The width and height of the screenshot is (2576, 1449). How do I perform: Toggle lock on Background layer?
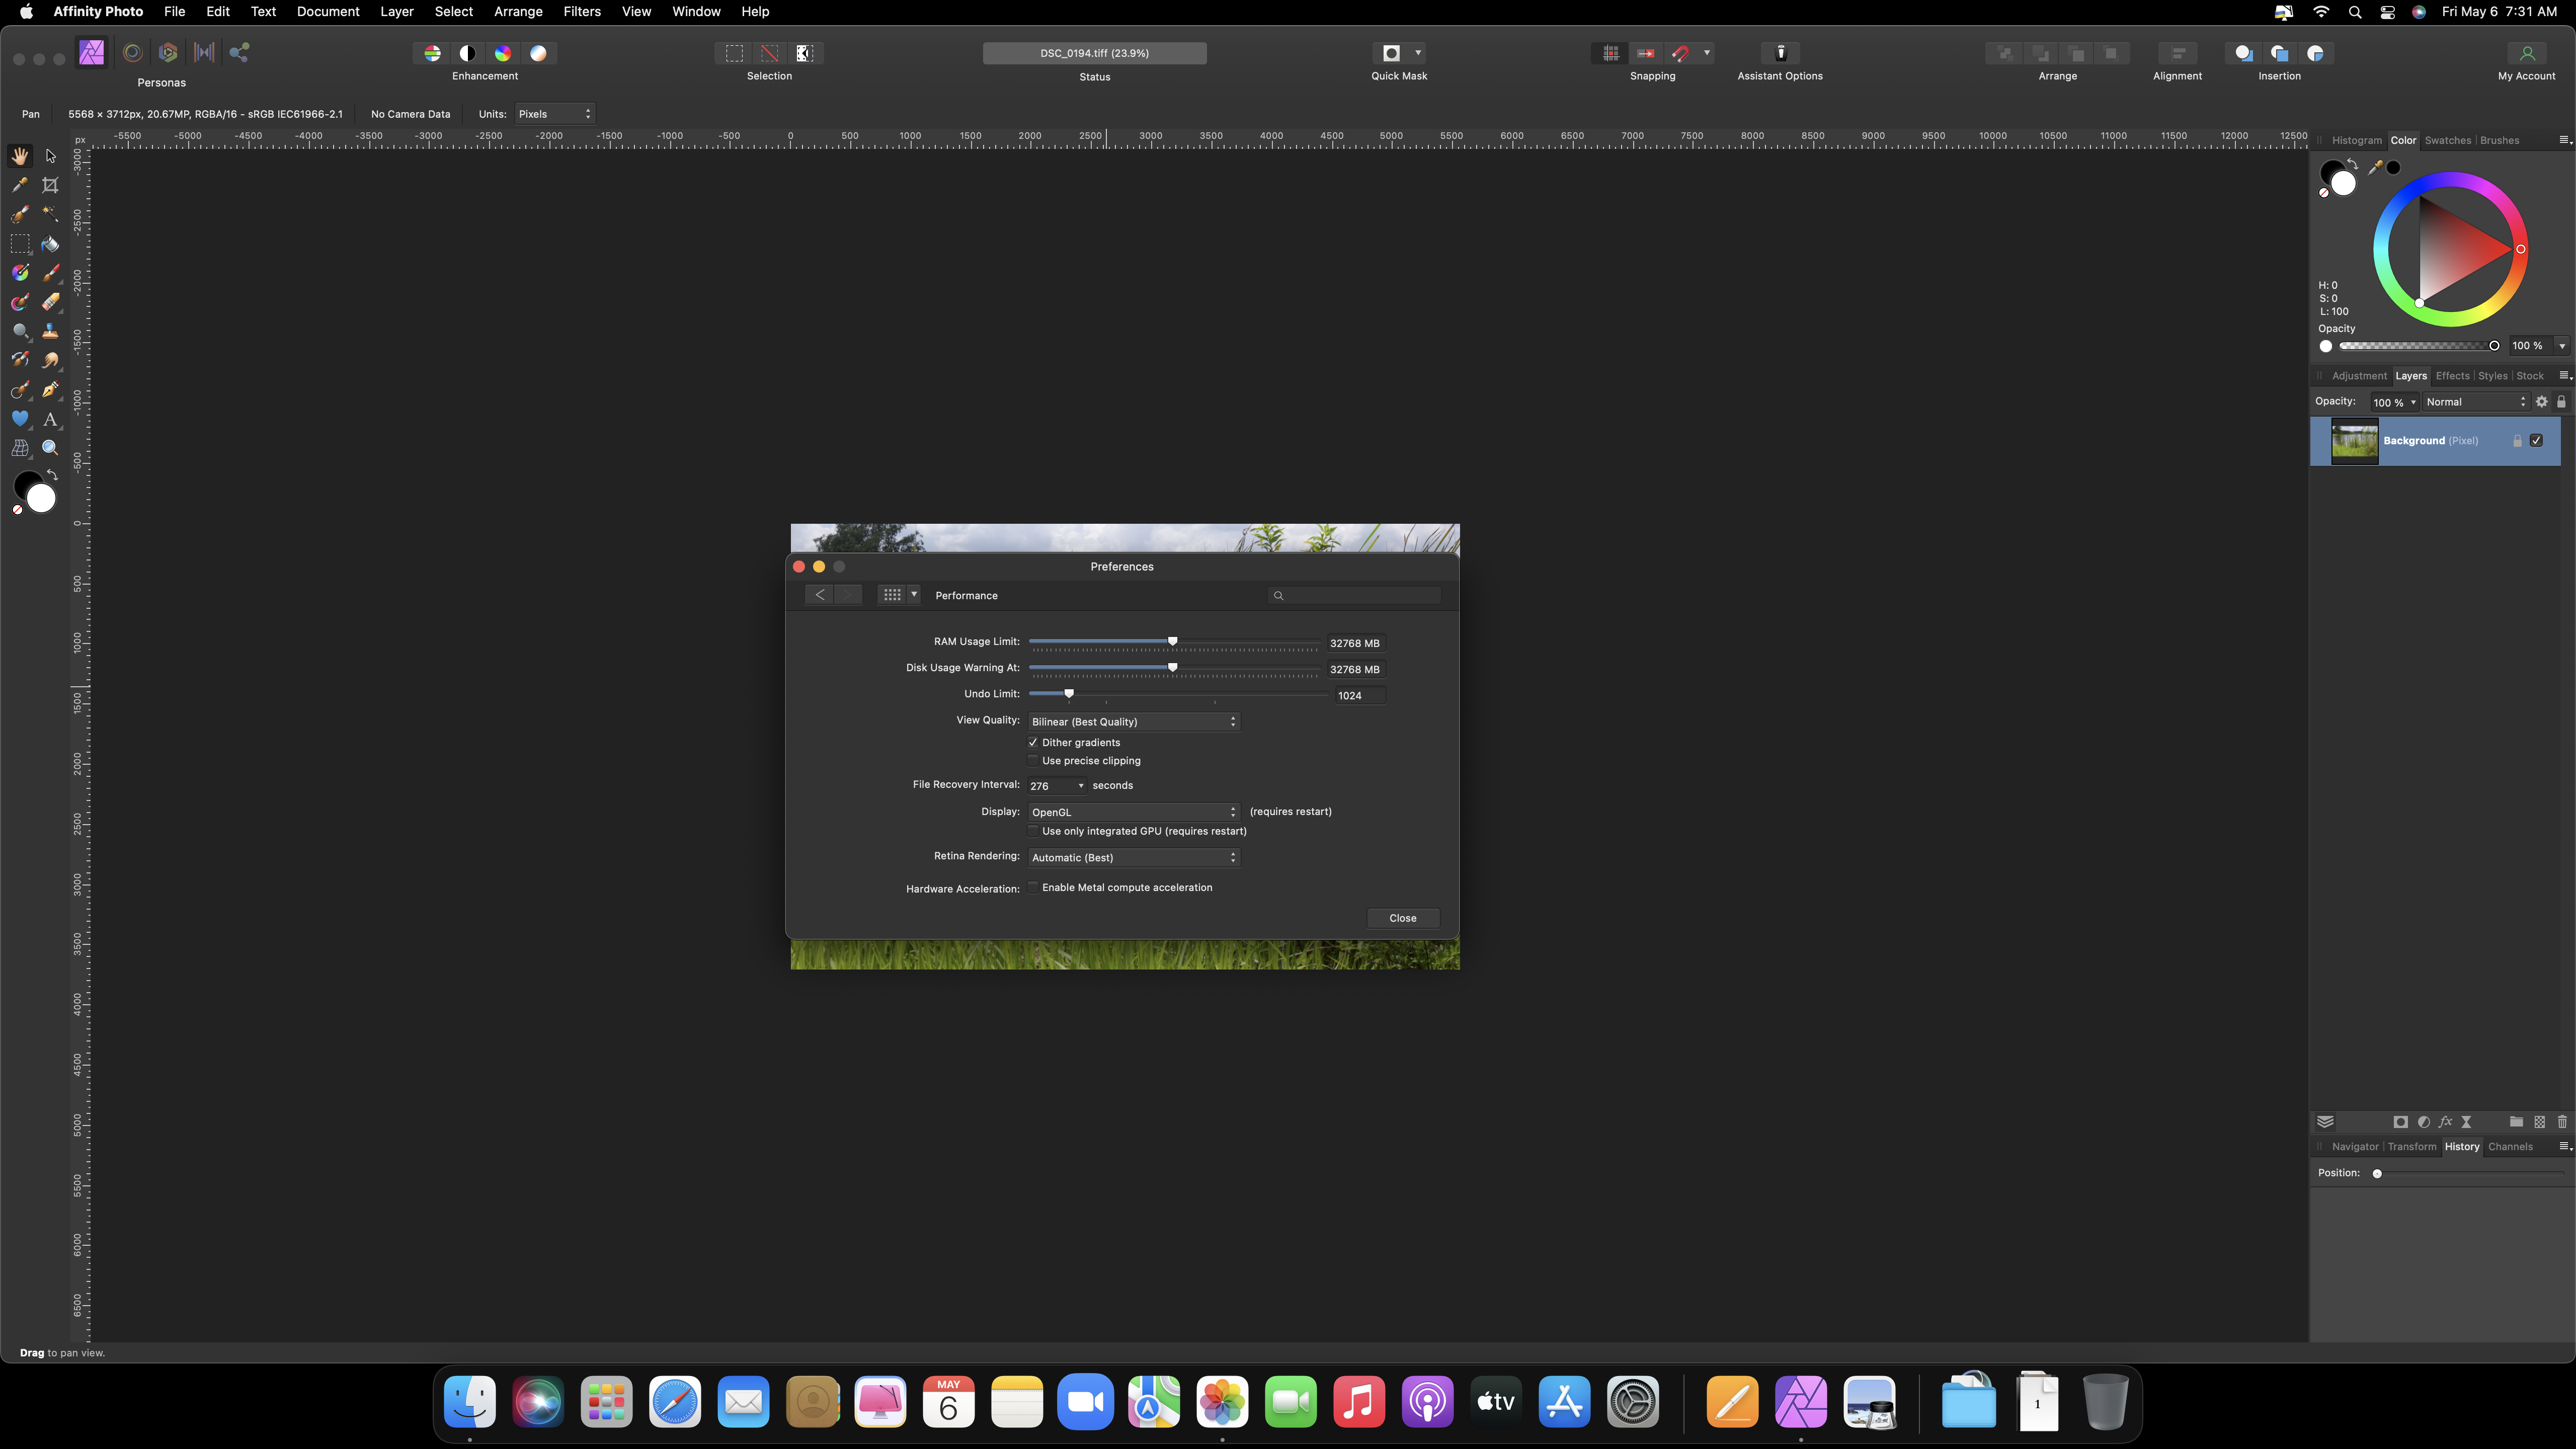(x=2517, y=440)
